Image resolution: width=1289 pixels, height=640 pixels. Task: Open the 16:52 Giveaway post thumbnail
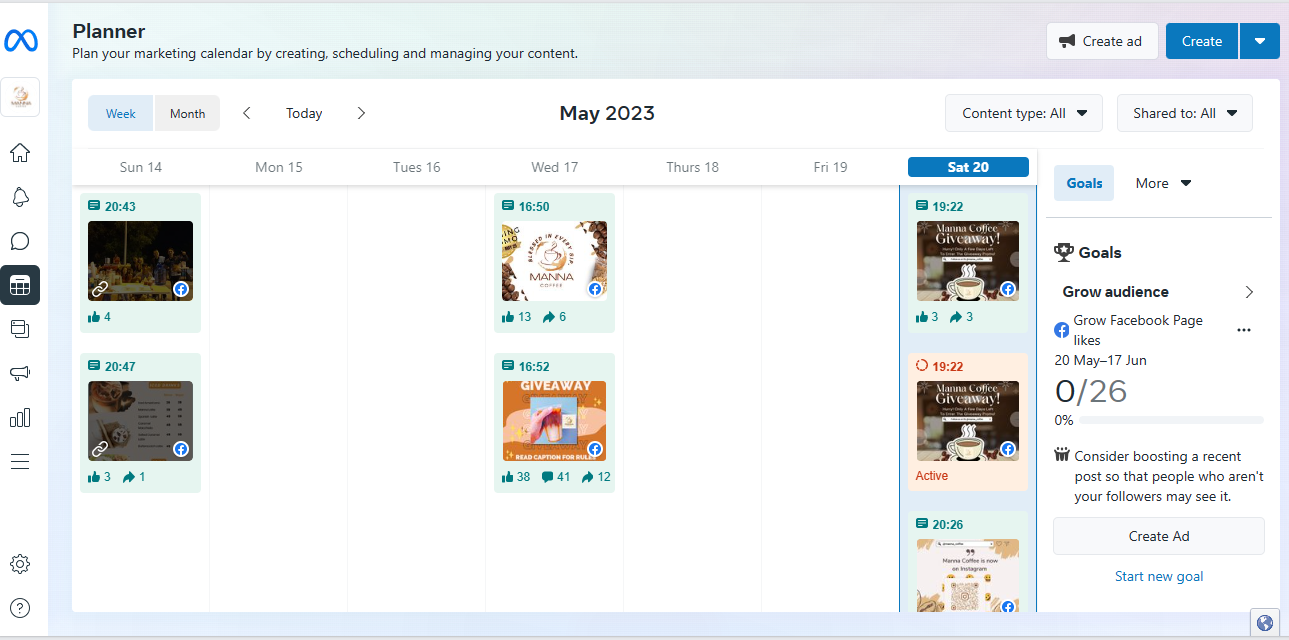(554, 421)
